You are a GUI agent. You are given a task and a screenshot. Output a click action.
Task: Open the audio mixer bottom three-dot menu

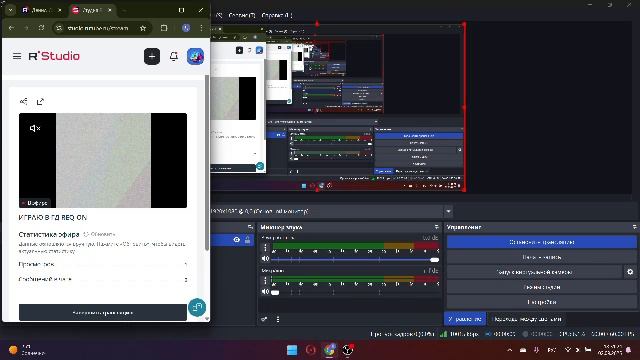(x=278, y=319)
